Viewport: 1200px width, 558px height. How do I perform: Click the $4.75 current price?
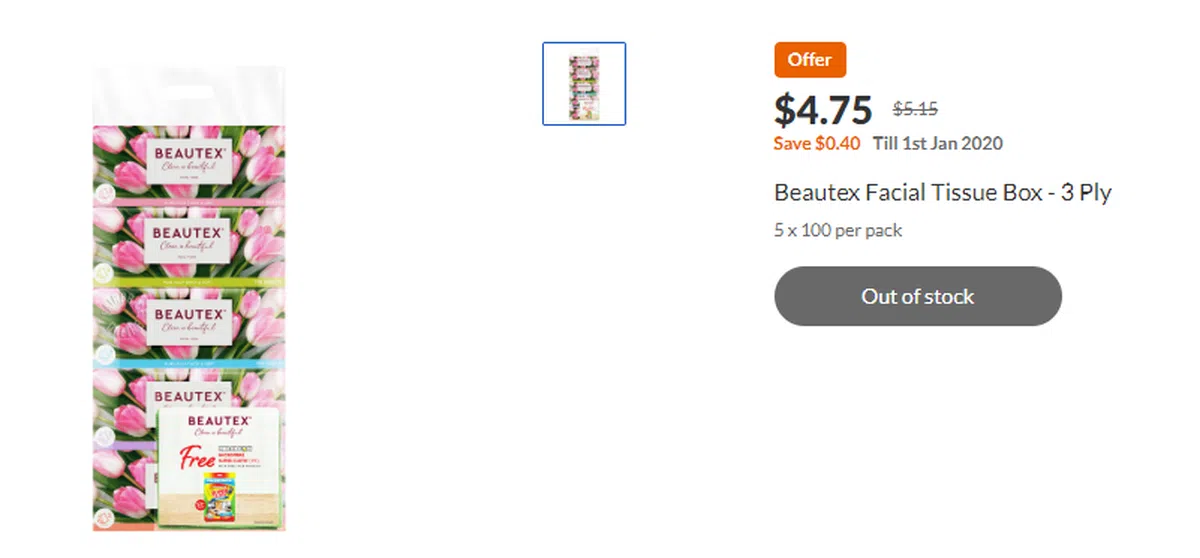[823, 109]
